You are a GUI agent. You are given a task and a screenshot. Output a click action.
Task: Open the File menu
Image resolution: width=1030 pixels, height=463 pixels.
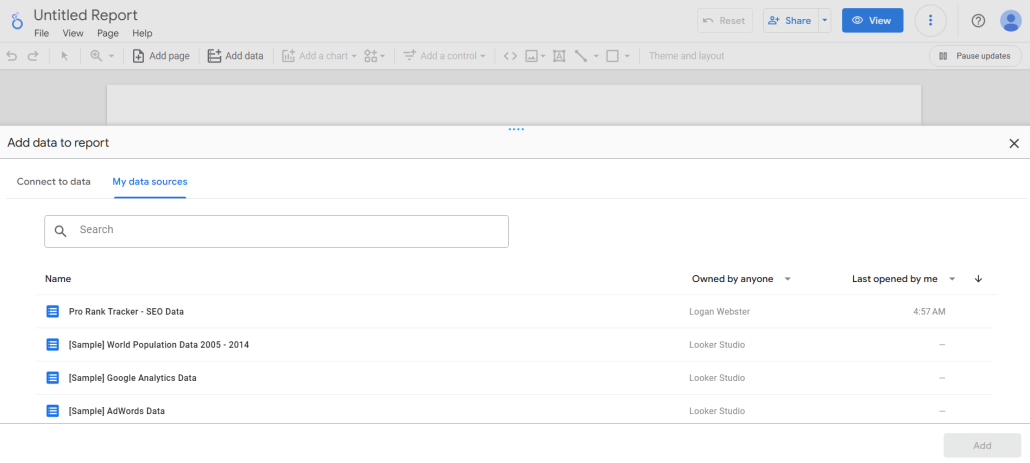click(41, 33)
